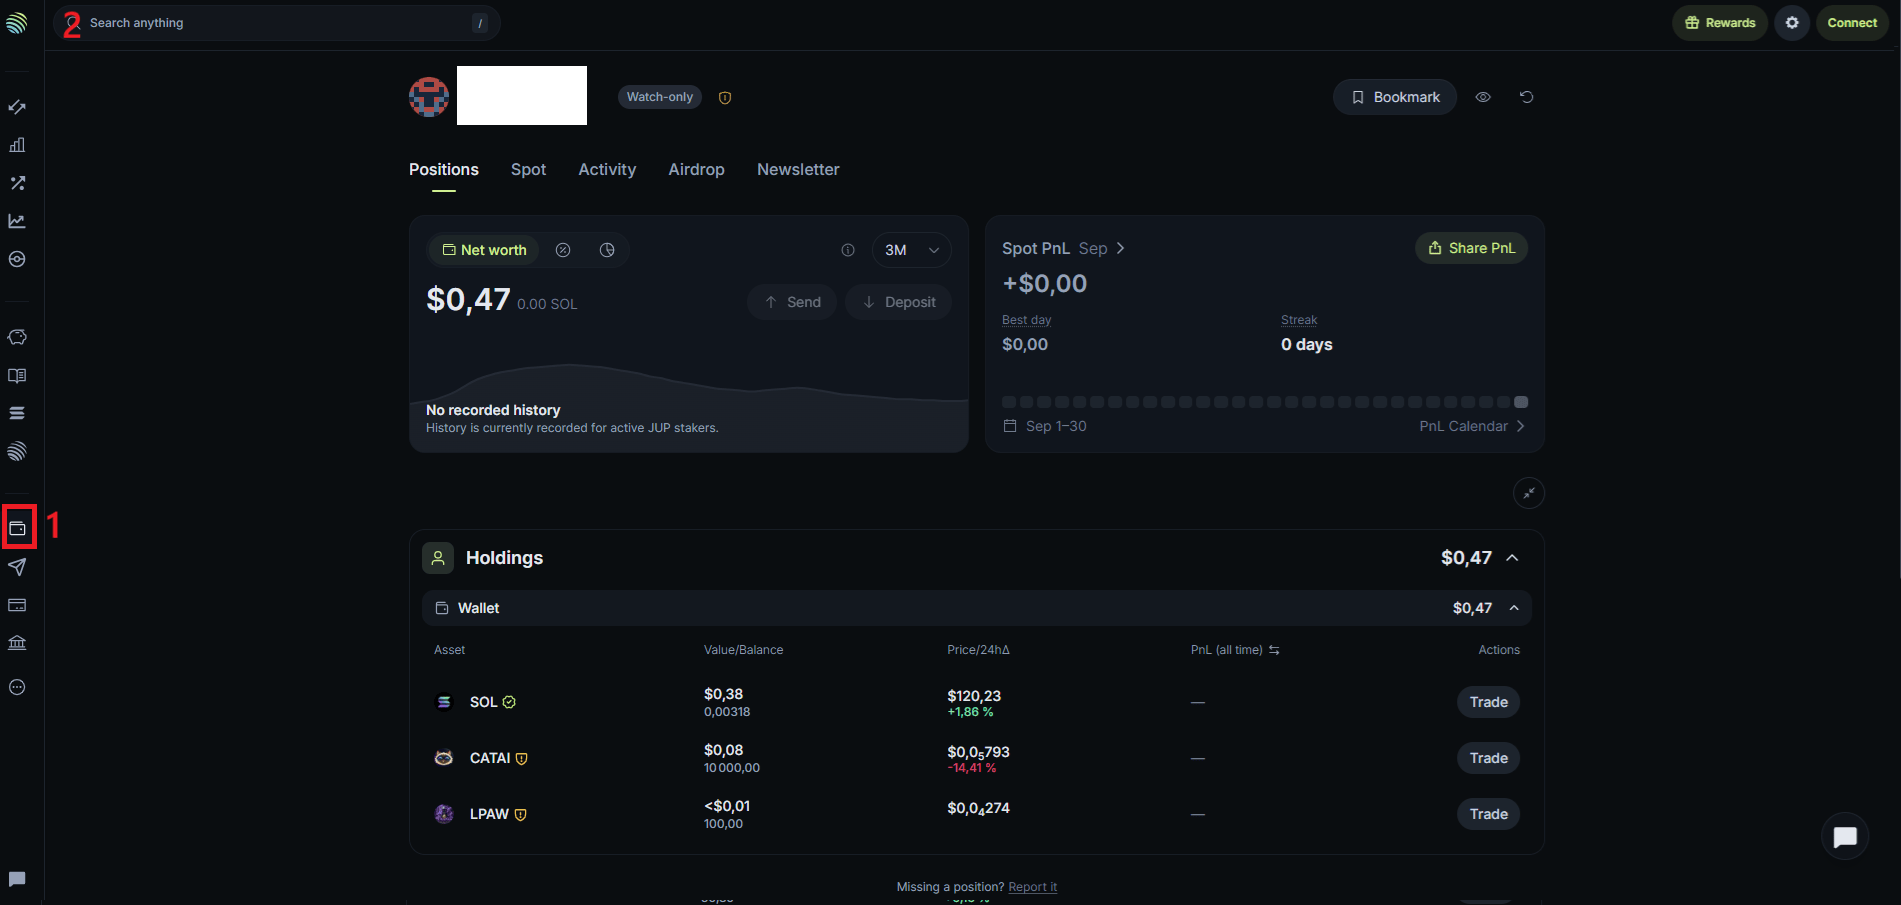Select the Net worth chart view
1901x905 pixels.
coord(484,250)
